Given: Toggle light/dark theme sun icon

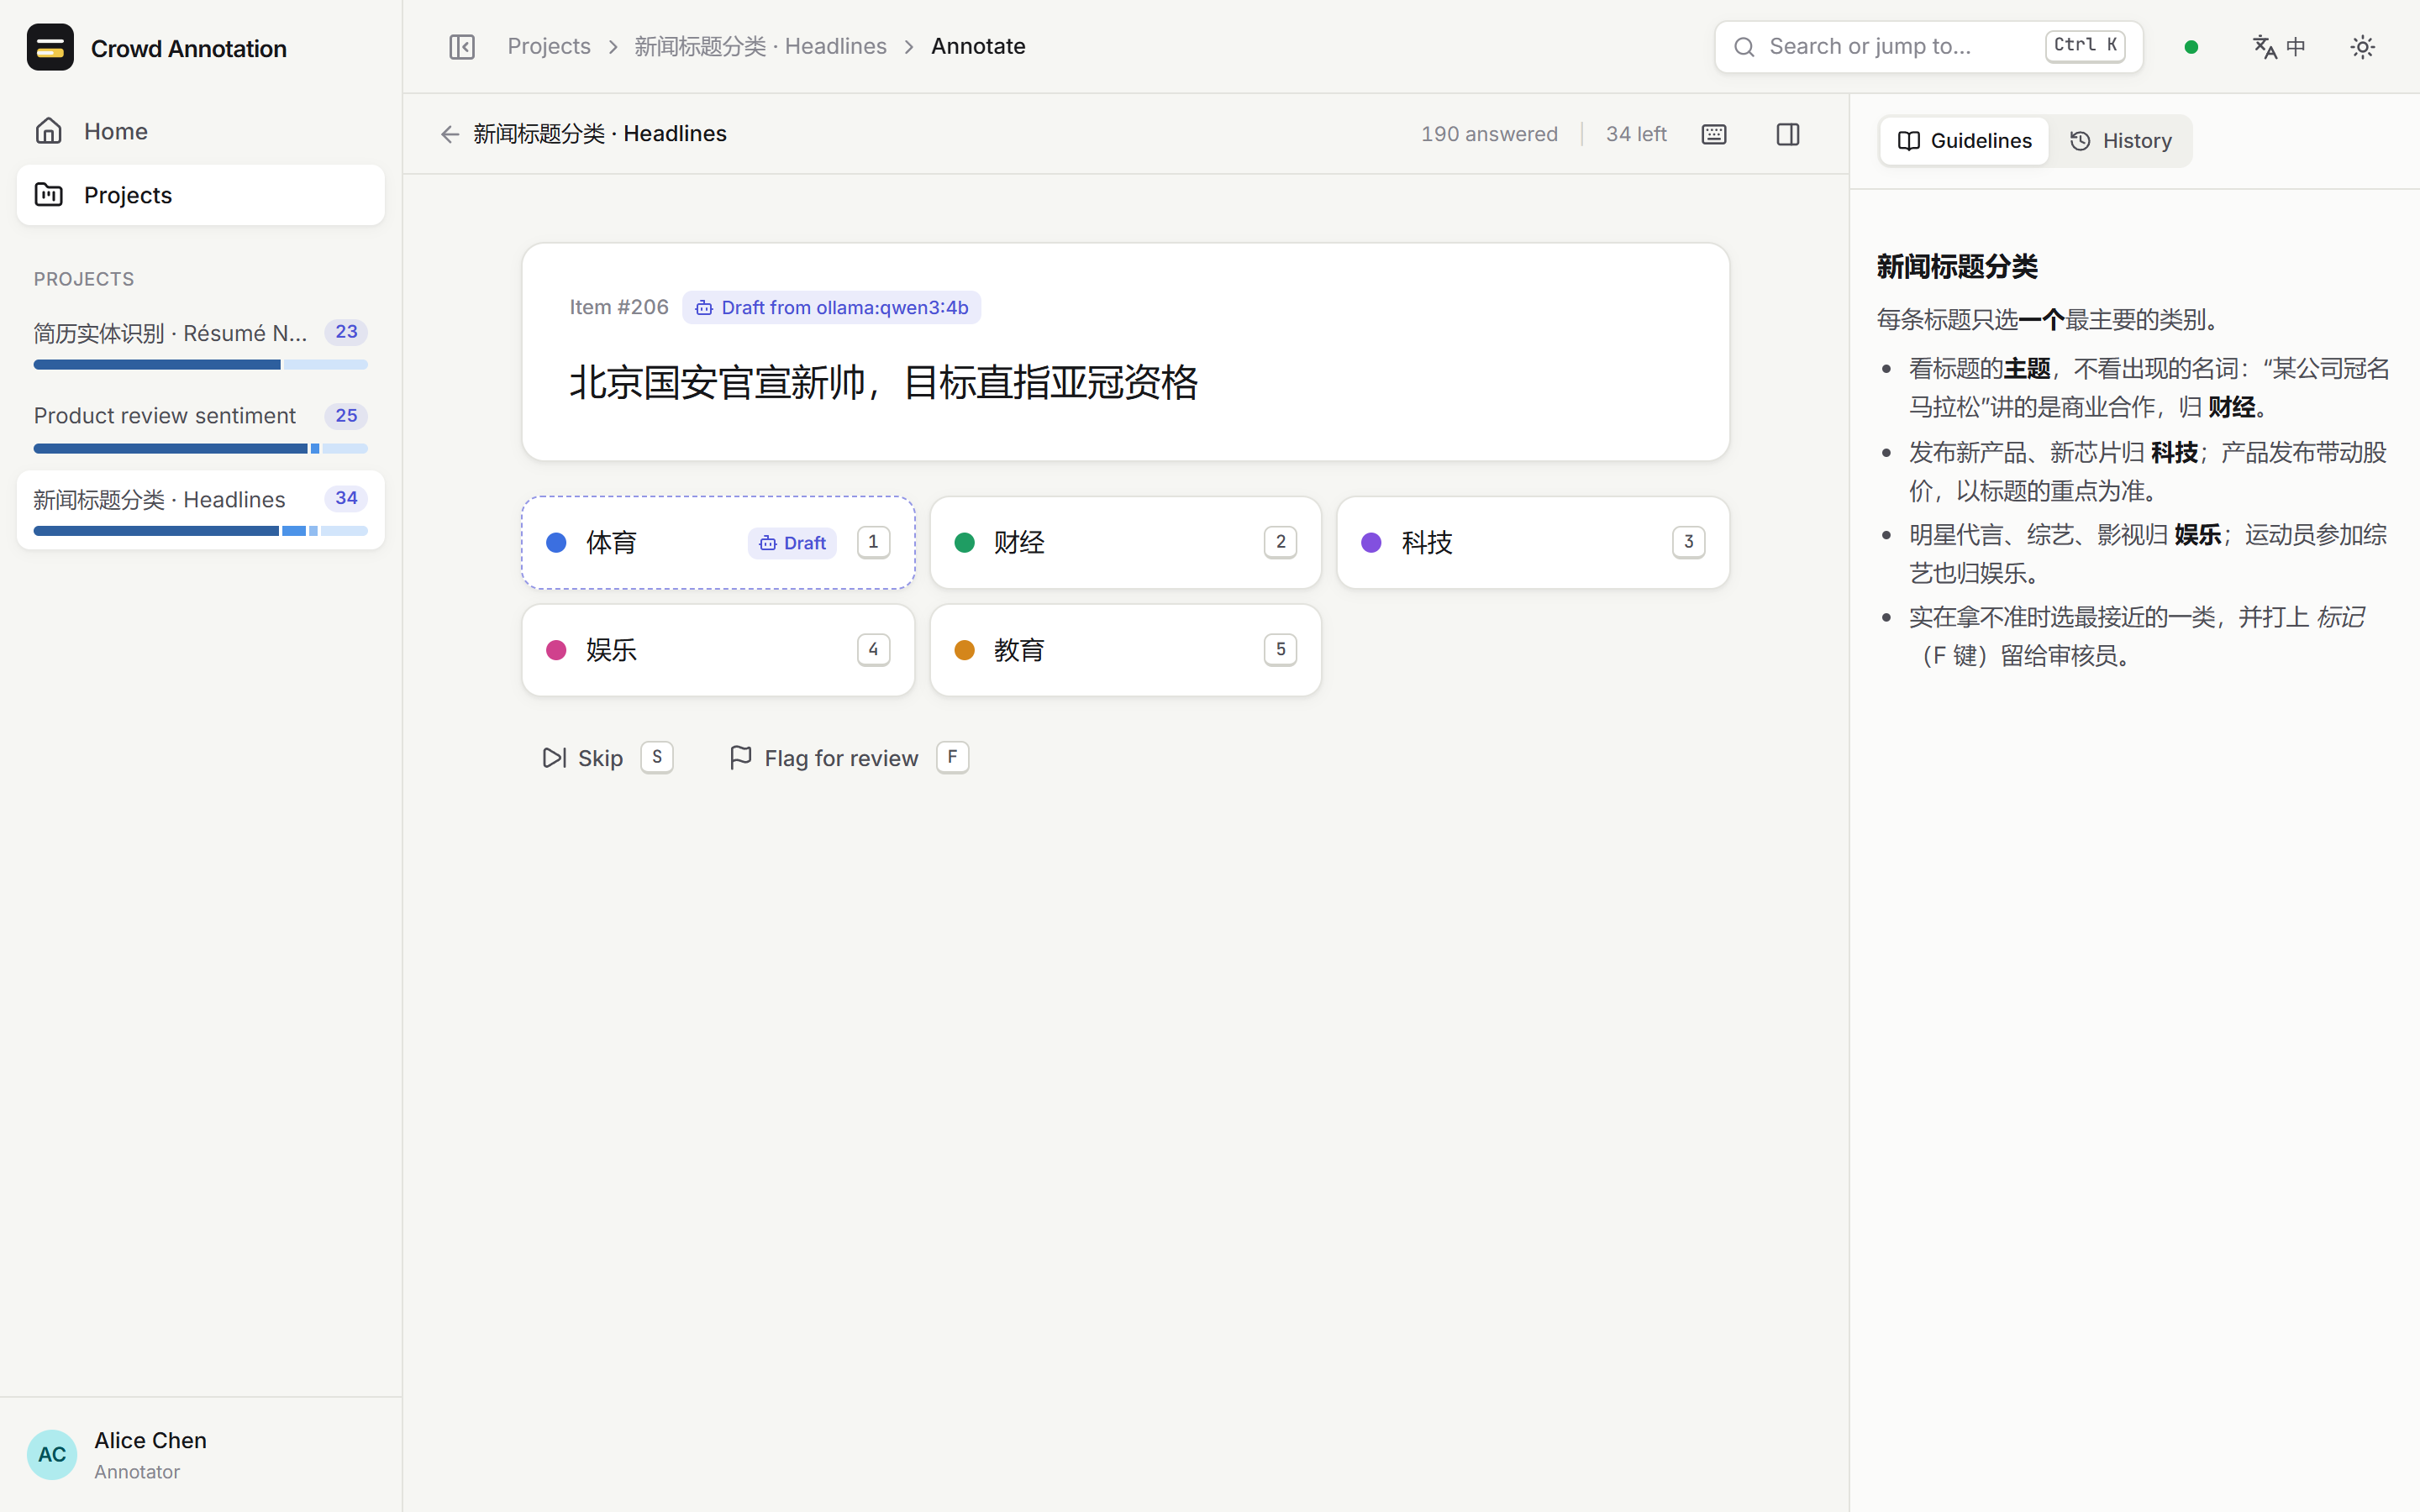Looking at the screenshot, I should (2362, 47).
